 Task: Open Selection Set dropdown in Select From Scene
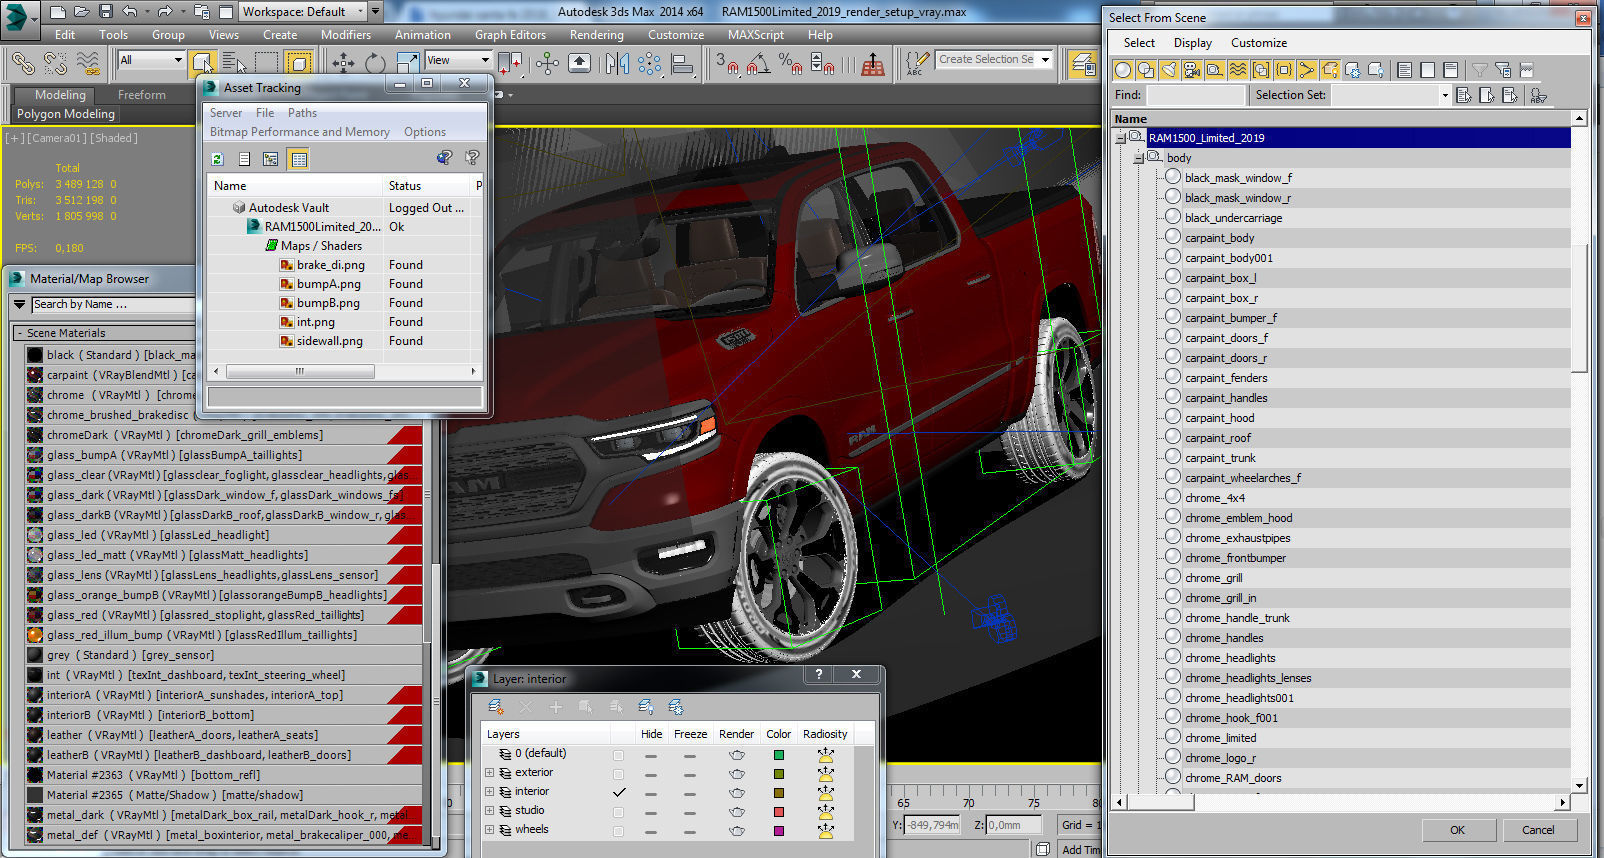pyautogui.click(x=1445, y=95)
